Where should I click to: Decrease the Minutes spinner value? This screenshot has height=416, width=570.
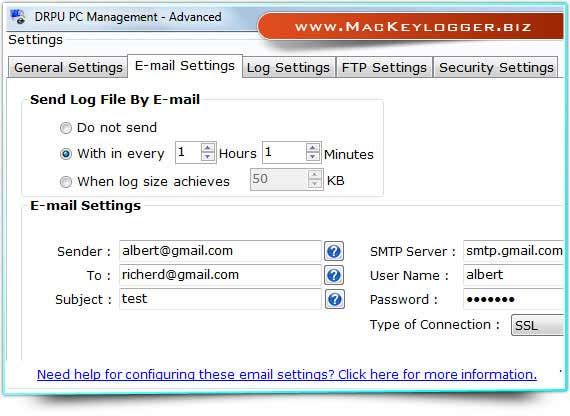[x=312, y=157]
